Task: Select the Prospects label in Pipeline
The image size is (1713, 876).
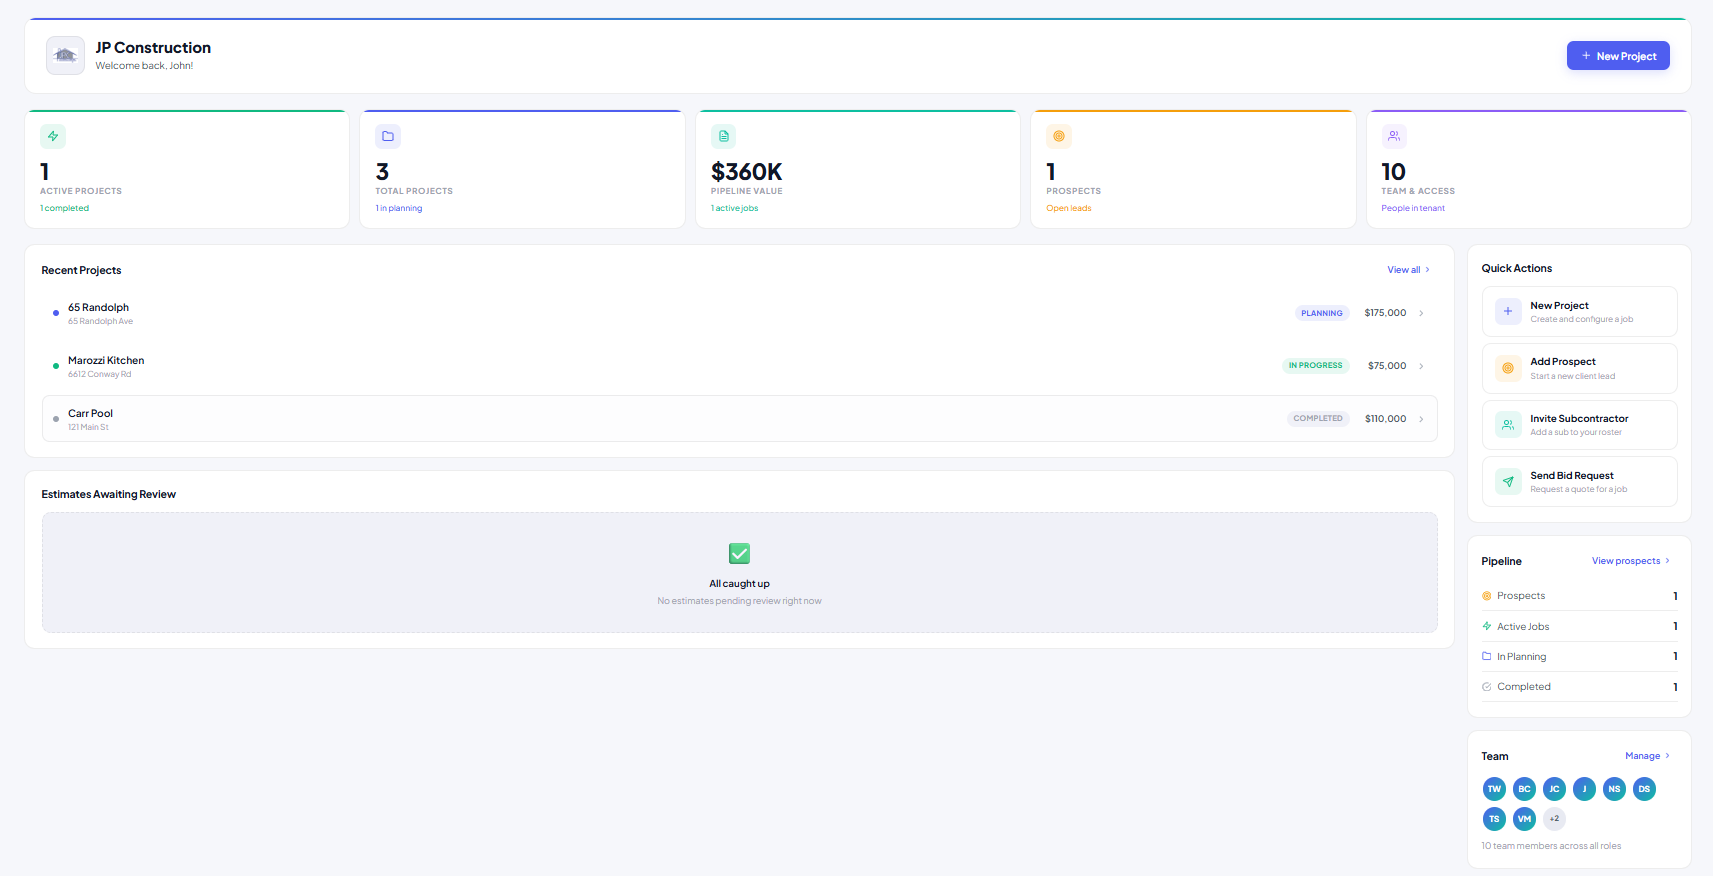Action: (1521, 596)
